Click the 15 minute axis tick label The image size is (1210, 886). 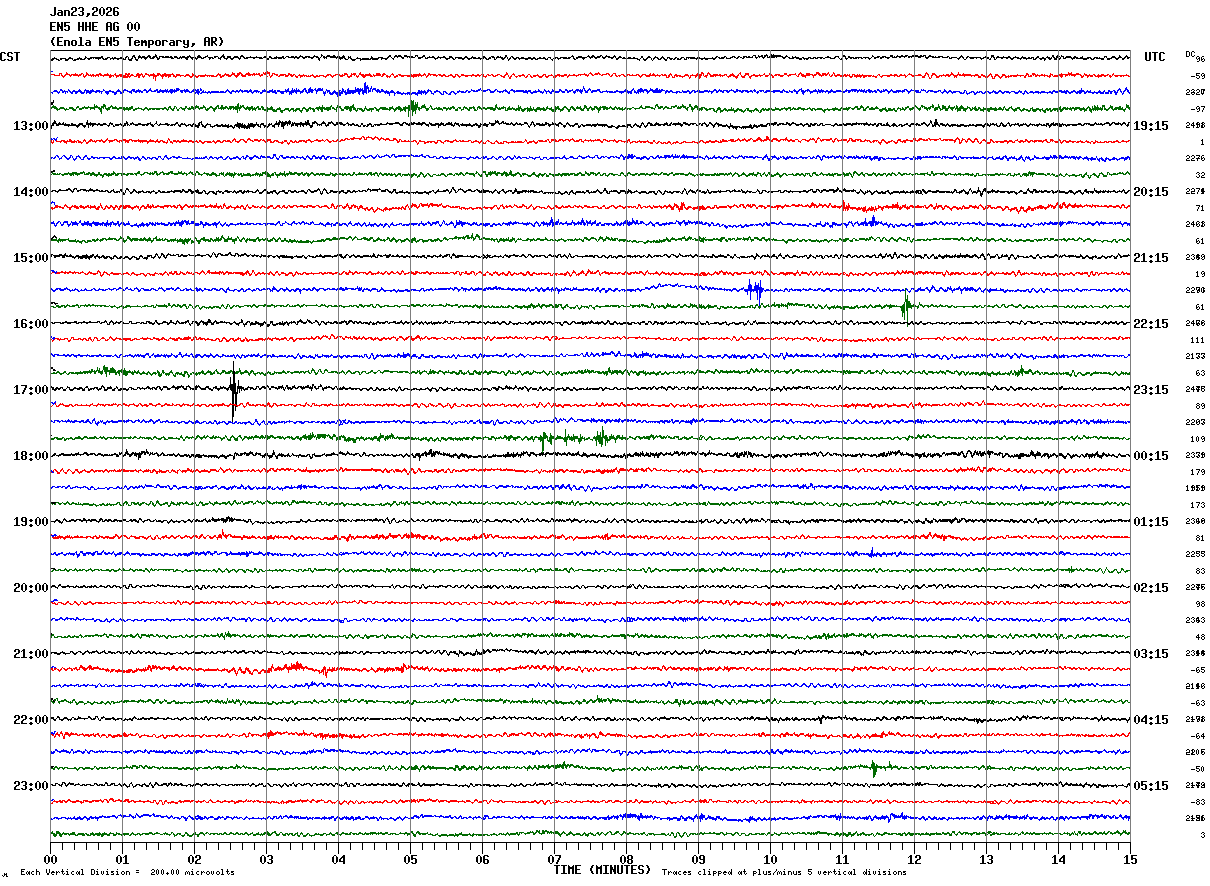[x=1130, y=859]
